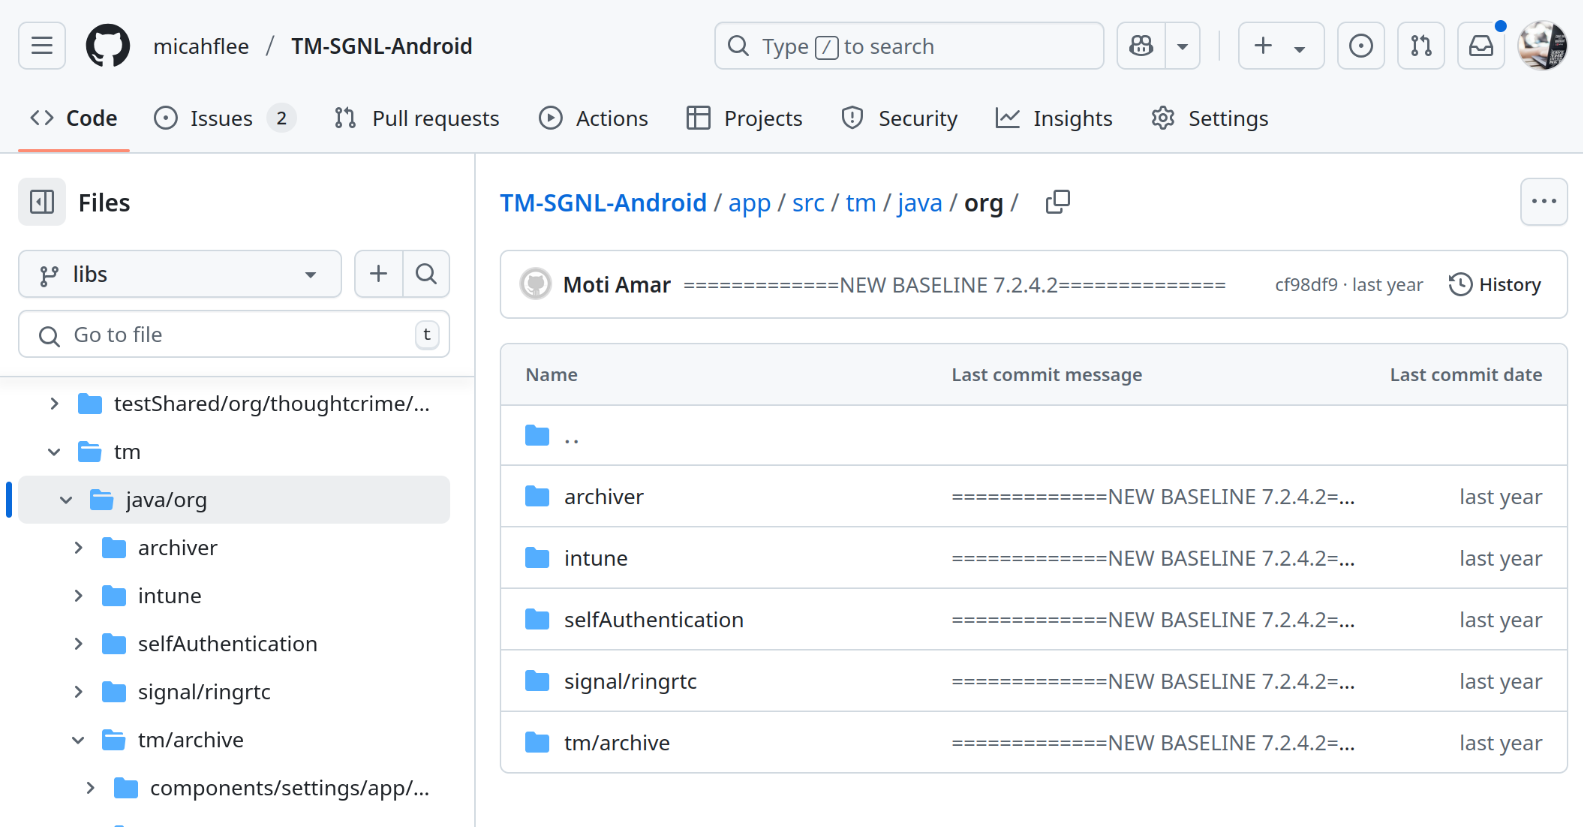Screen dimensions: 1583x827
Task: Open TM-SGNL-Android breadcrumb link
Action: pos(603,203)
